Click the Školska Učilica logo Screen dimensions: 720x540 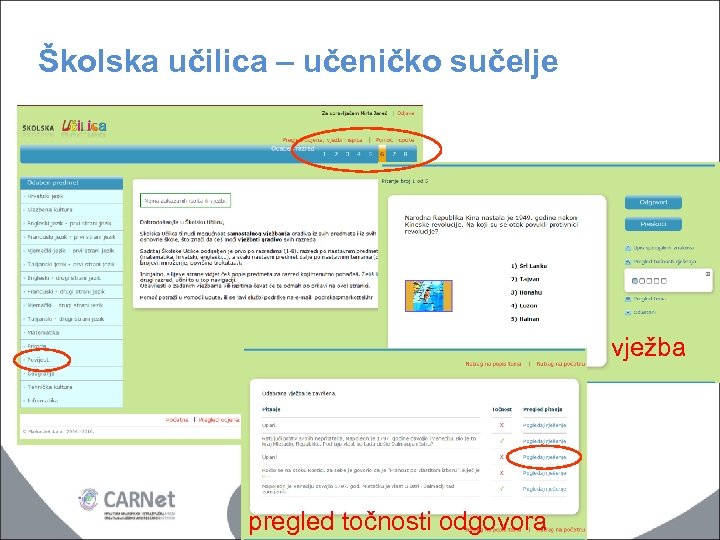(x=64, y=127)
